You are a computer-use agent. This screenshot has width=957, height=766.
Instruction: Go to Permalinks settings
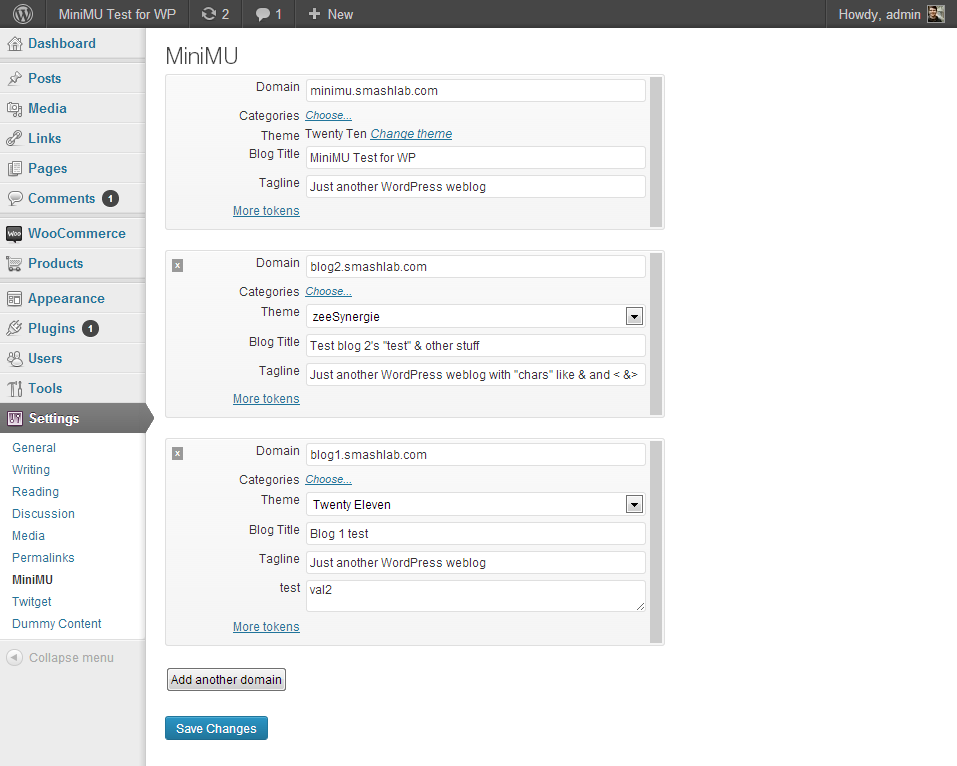point(43,557)
